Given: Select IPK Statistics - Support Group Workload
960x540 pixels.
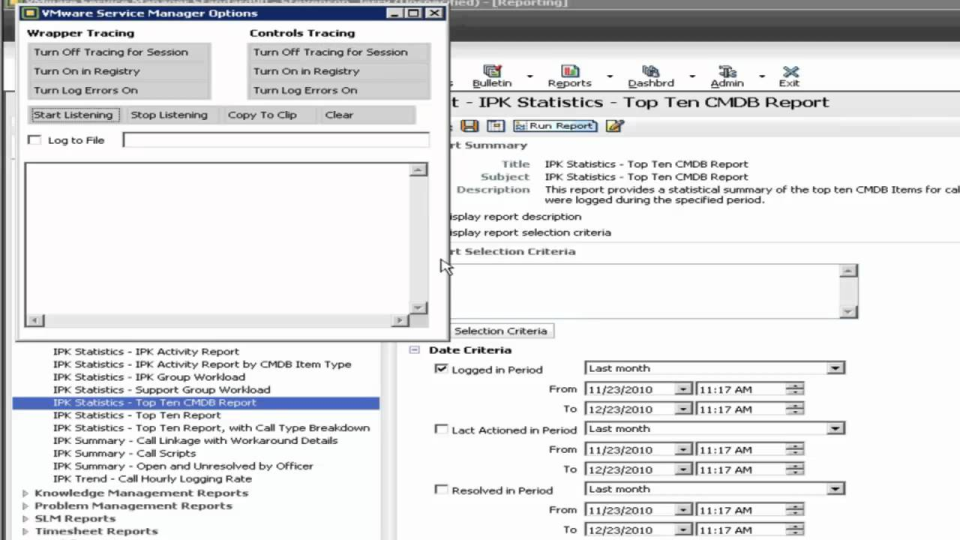Looking at the screenshot, I should pyautogui.click(x=161, y=389).
